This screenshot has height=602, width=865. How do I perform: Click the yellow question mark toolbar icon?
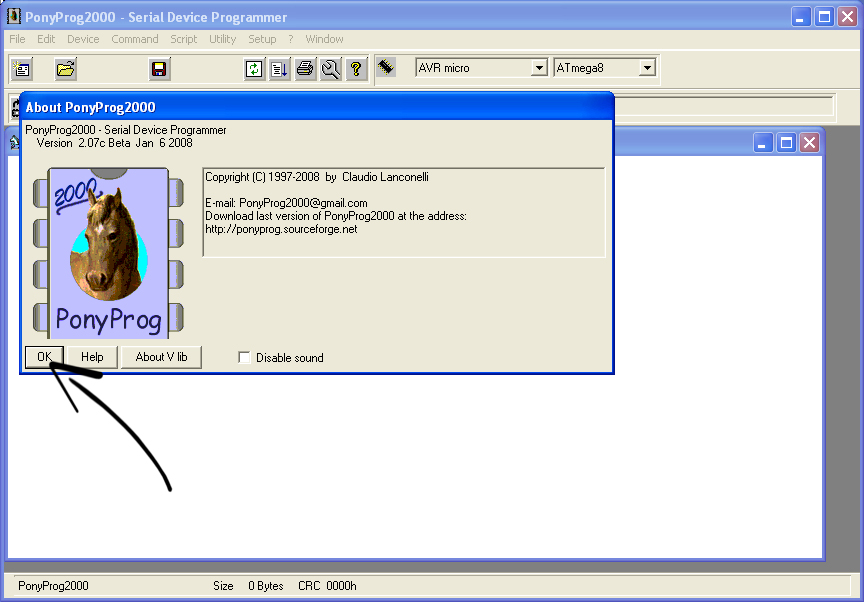[x=356, y=69]
